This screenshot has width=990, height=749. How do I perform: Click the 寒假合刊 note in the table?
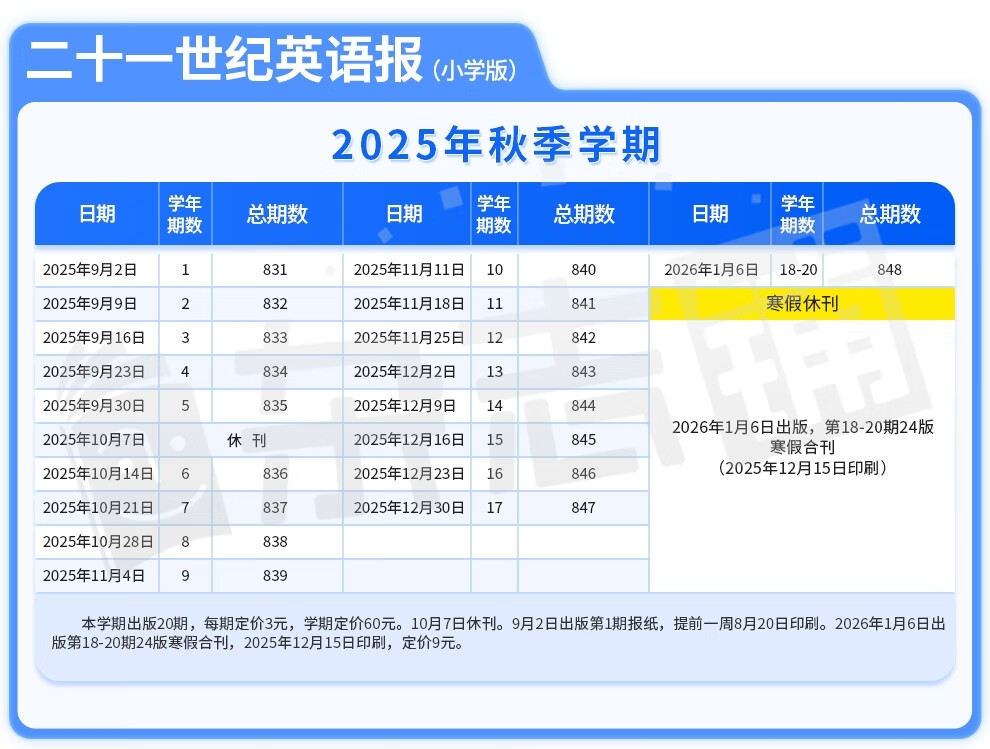[802, 448]
